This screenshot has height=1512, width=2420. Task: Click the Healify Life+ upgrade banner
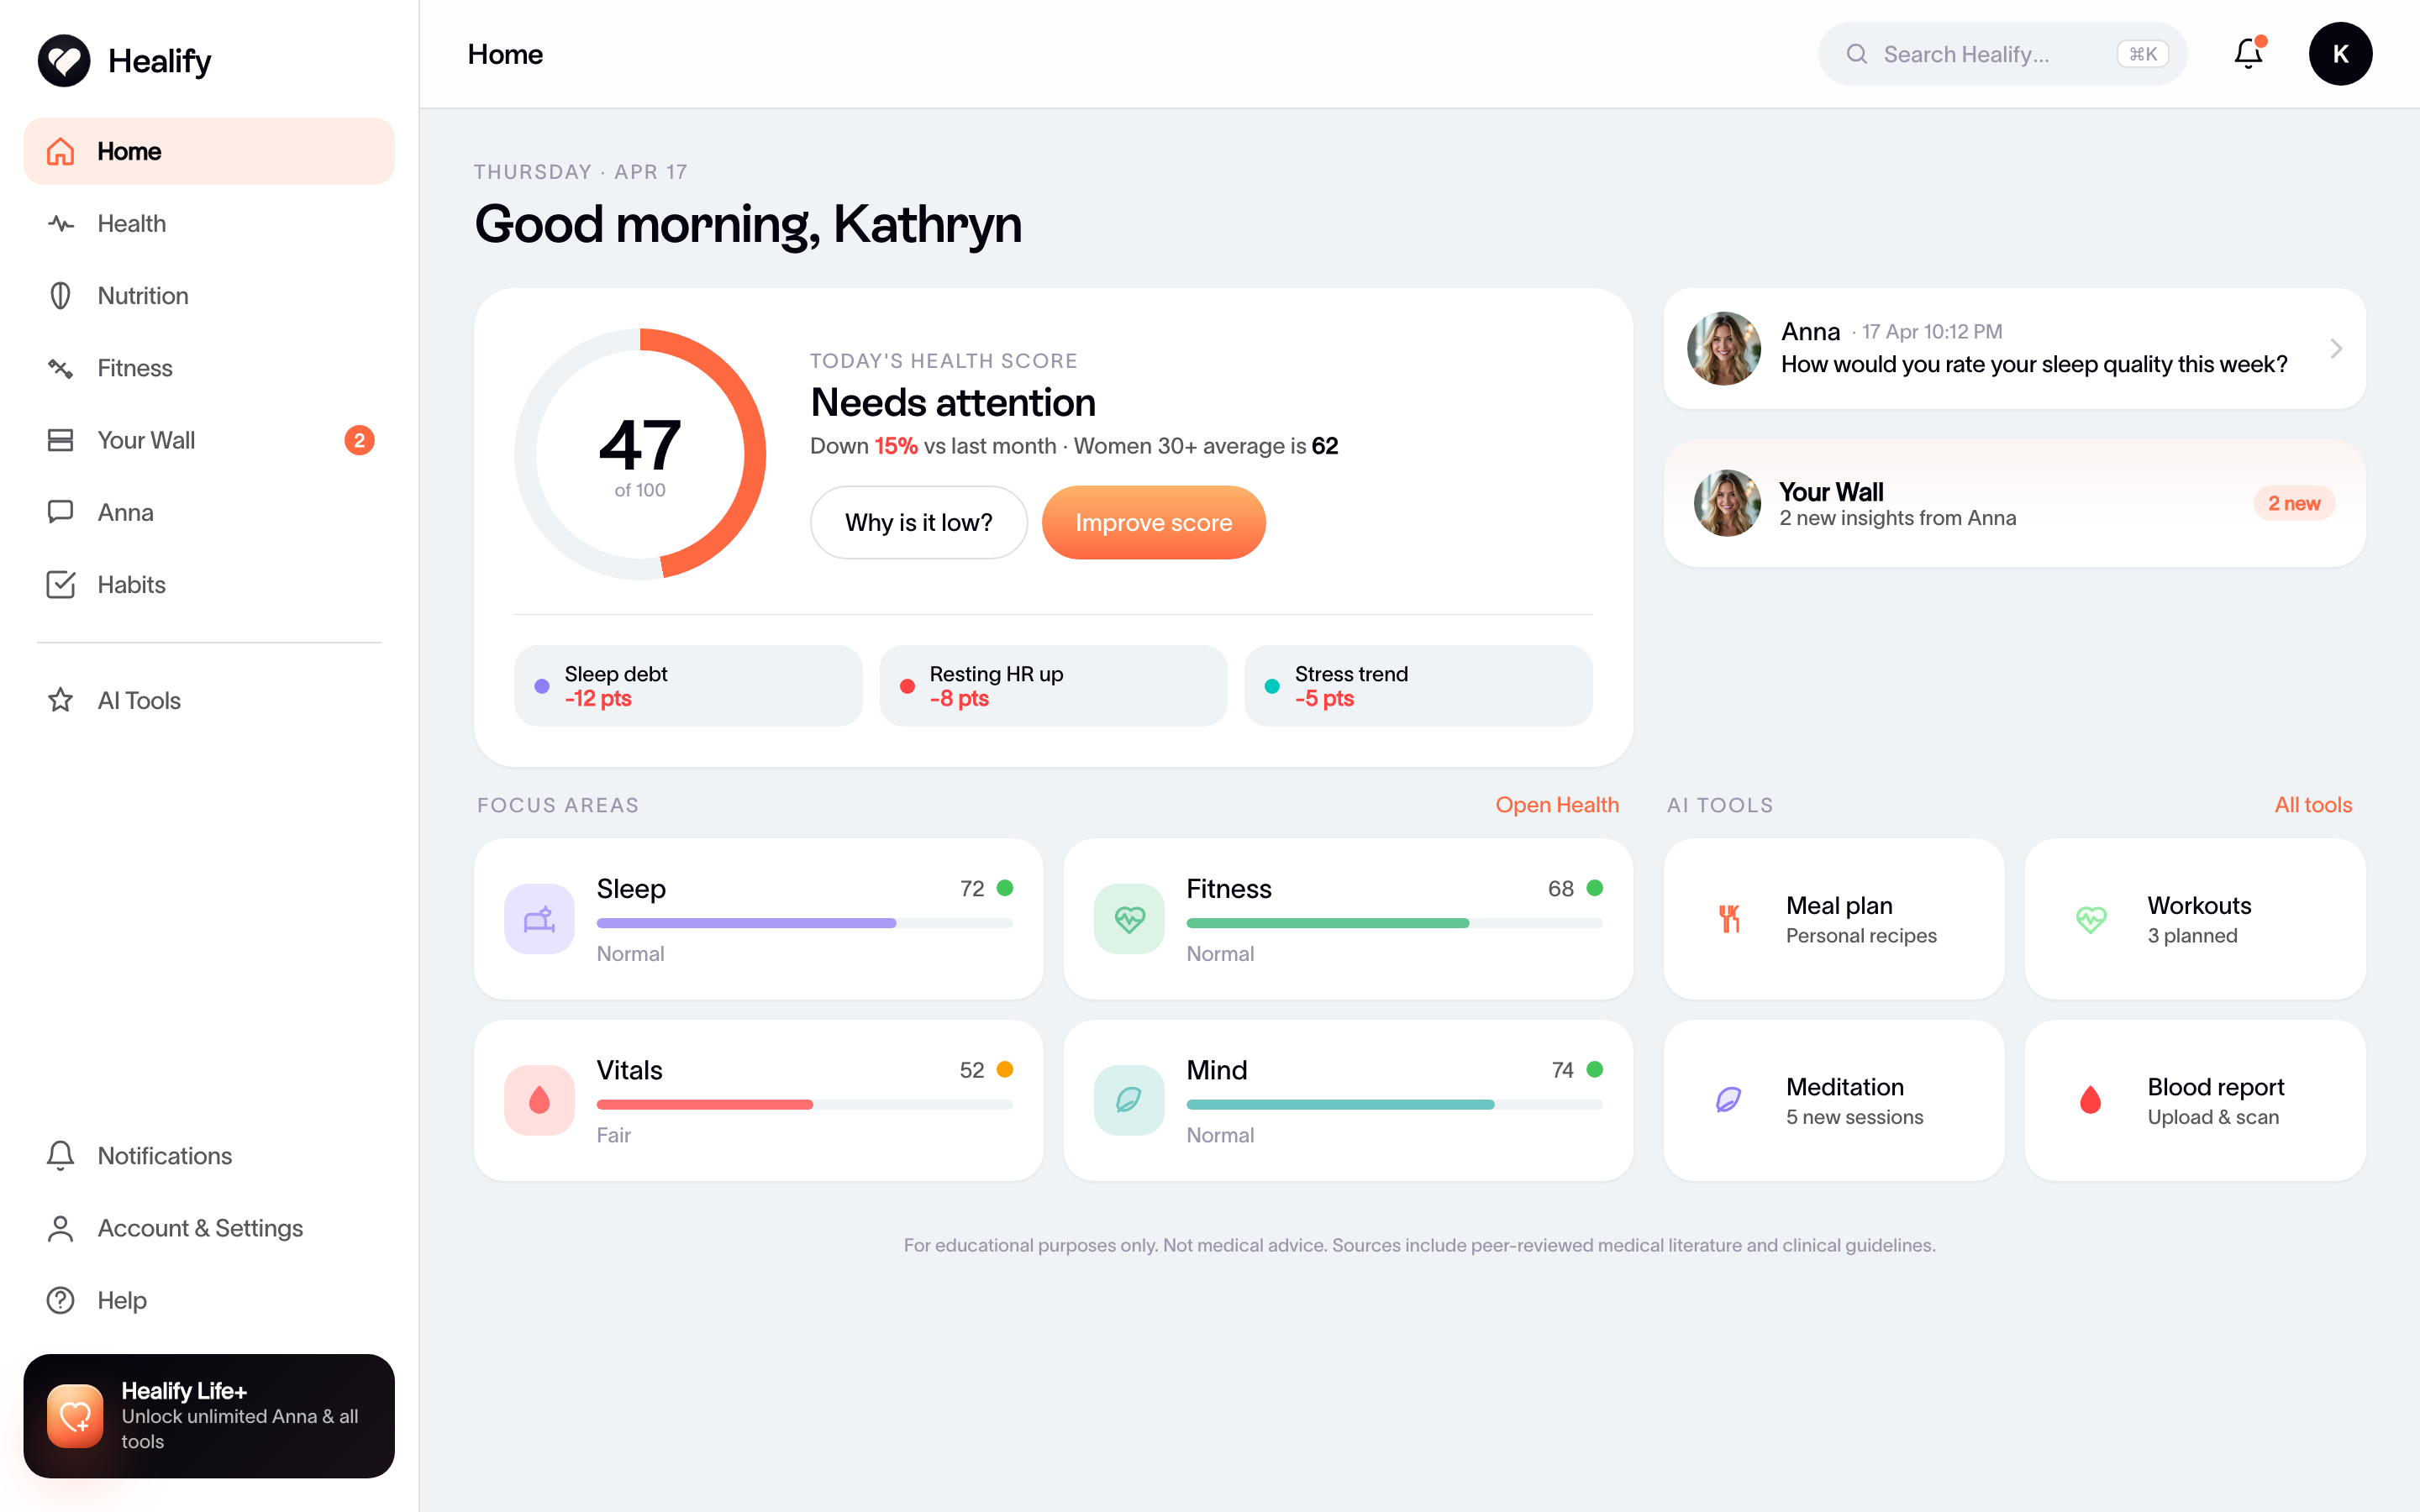coord(209,1416)
